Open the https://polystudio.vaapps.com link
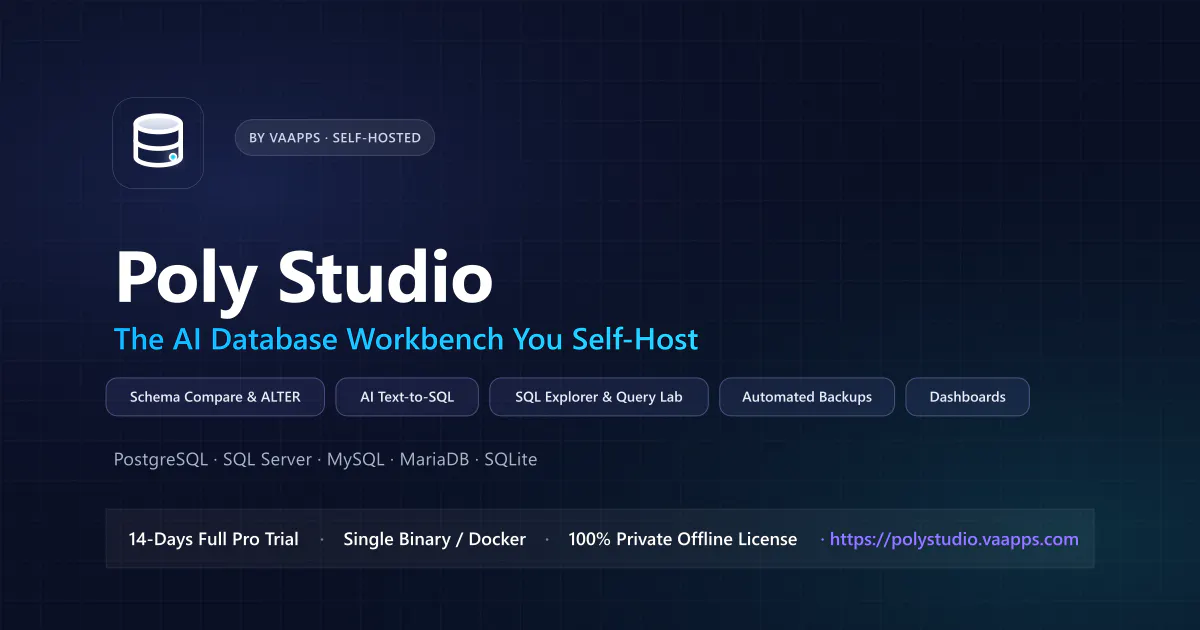The image size is (1200, 630). pos(954,539)
